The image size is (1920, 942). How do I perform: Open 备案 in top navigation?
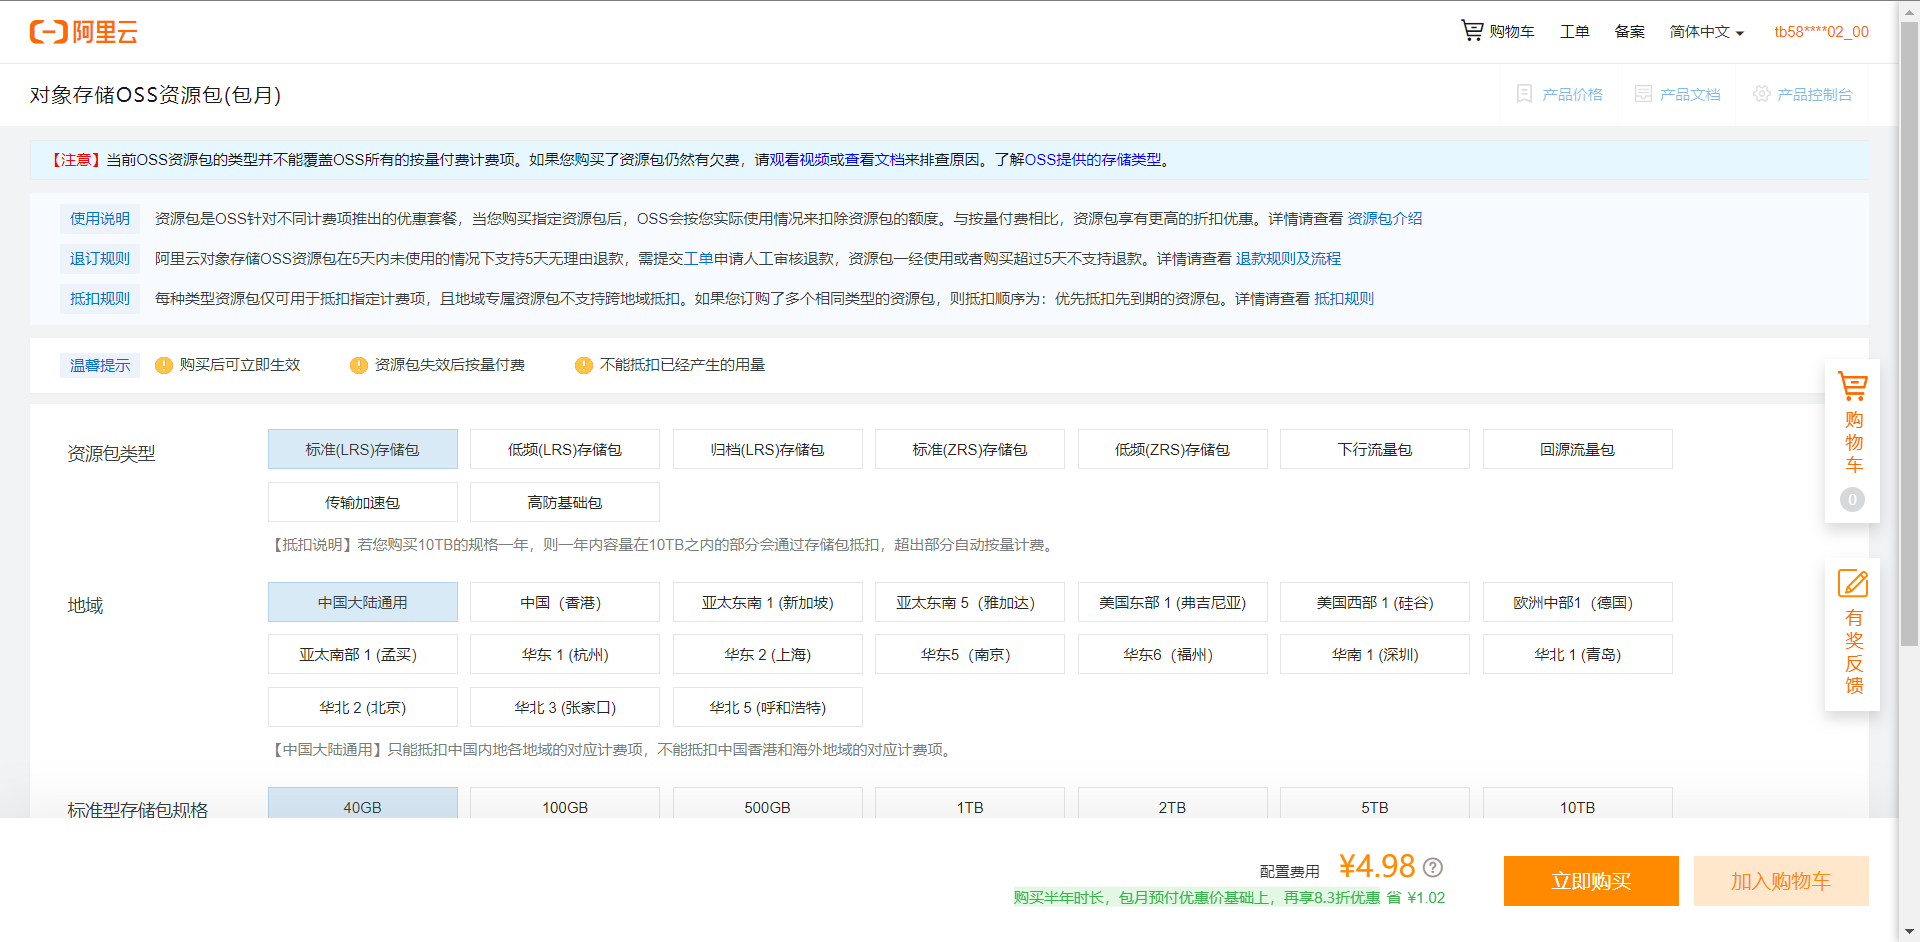[x=1629, y=32]
